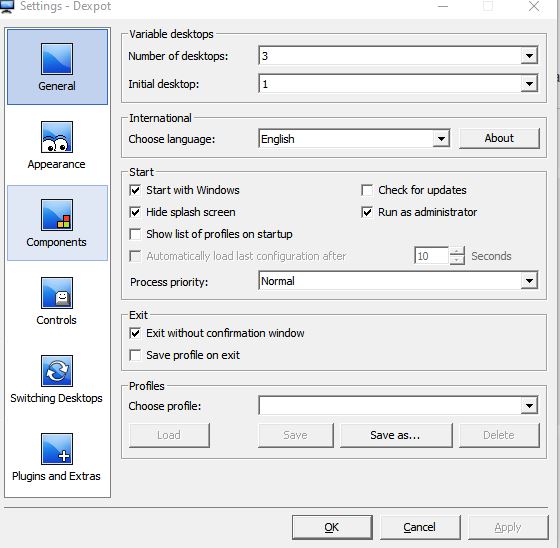The image size is (560, 548).
Task: Confirm settings with OK
Action: pos(332,527)
